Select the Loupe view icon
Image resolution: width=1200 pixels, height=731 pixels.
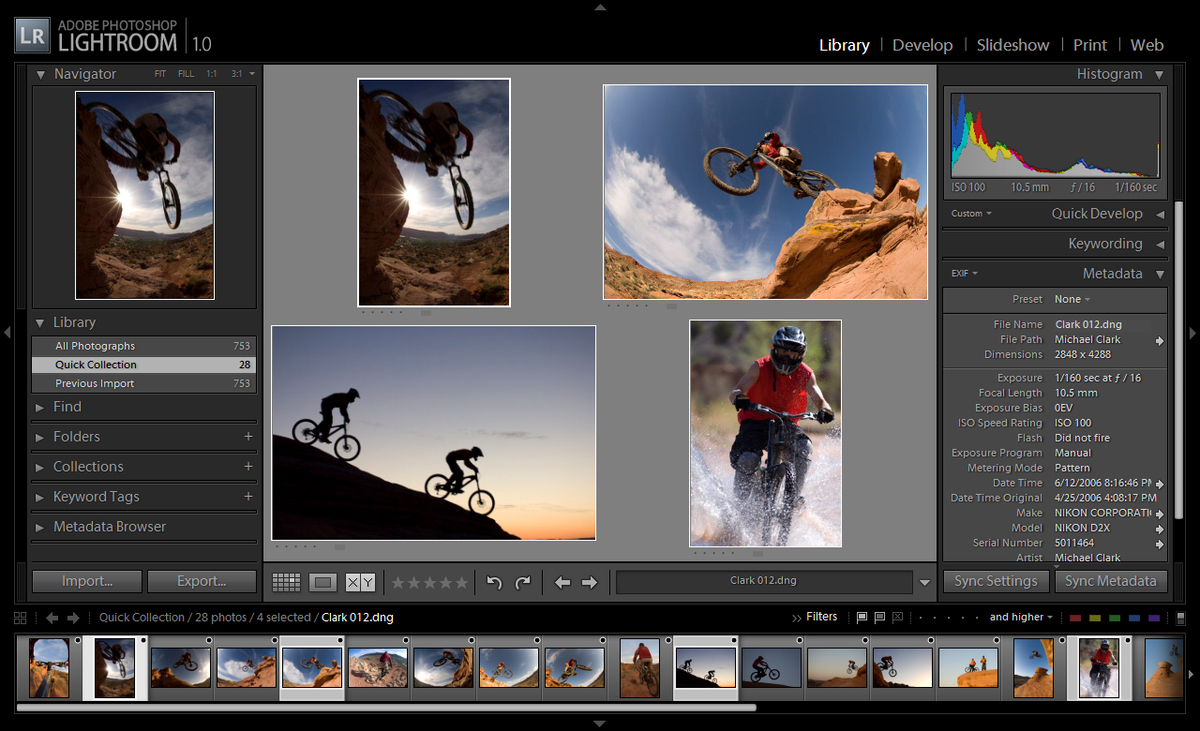pyautogui.click(x=322, y=581)
